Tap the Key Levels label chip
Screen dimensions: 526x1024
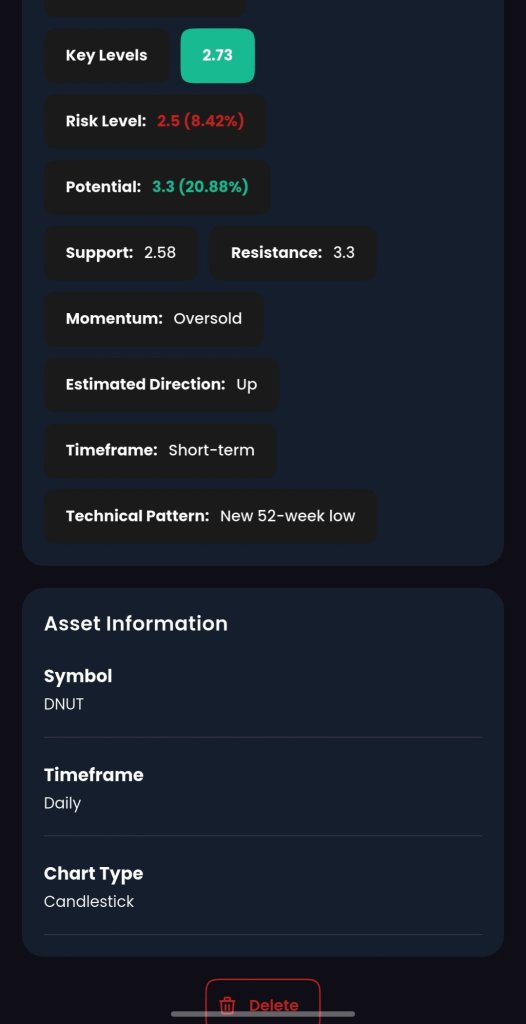[107, 56]
